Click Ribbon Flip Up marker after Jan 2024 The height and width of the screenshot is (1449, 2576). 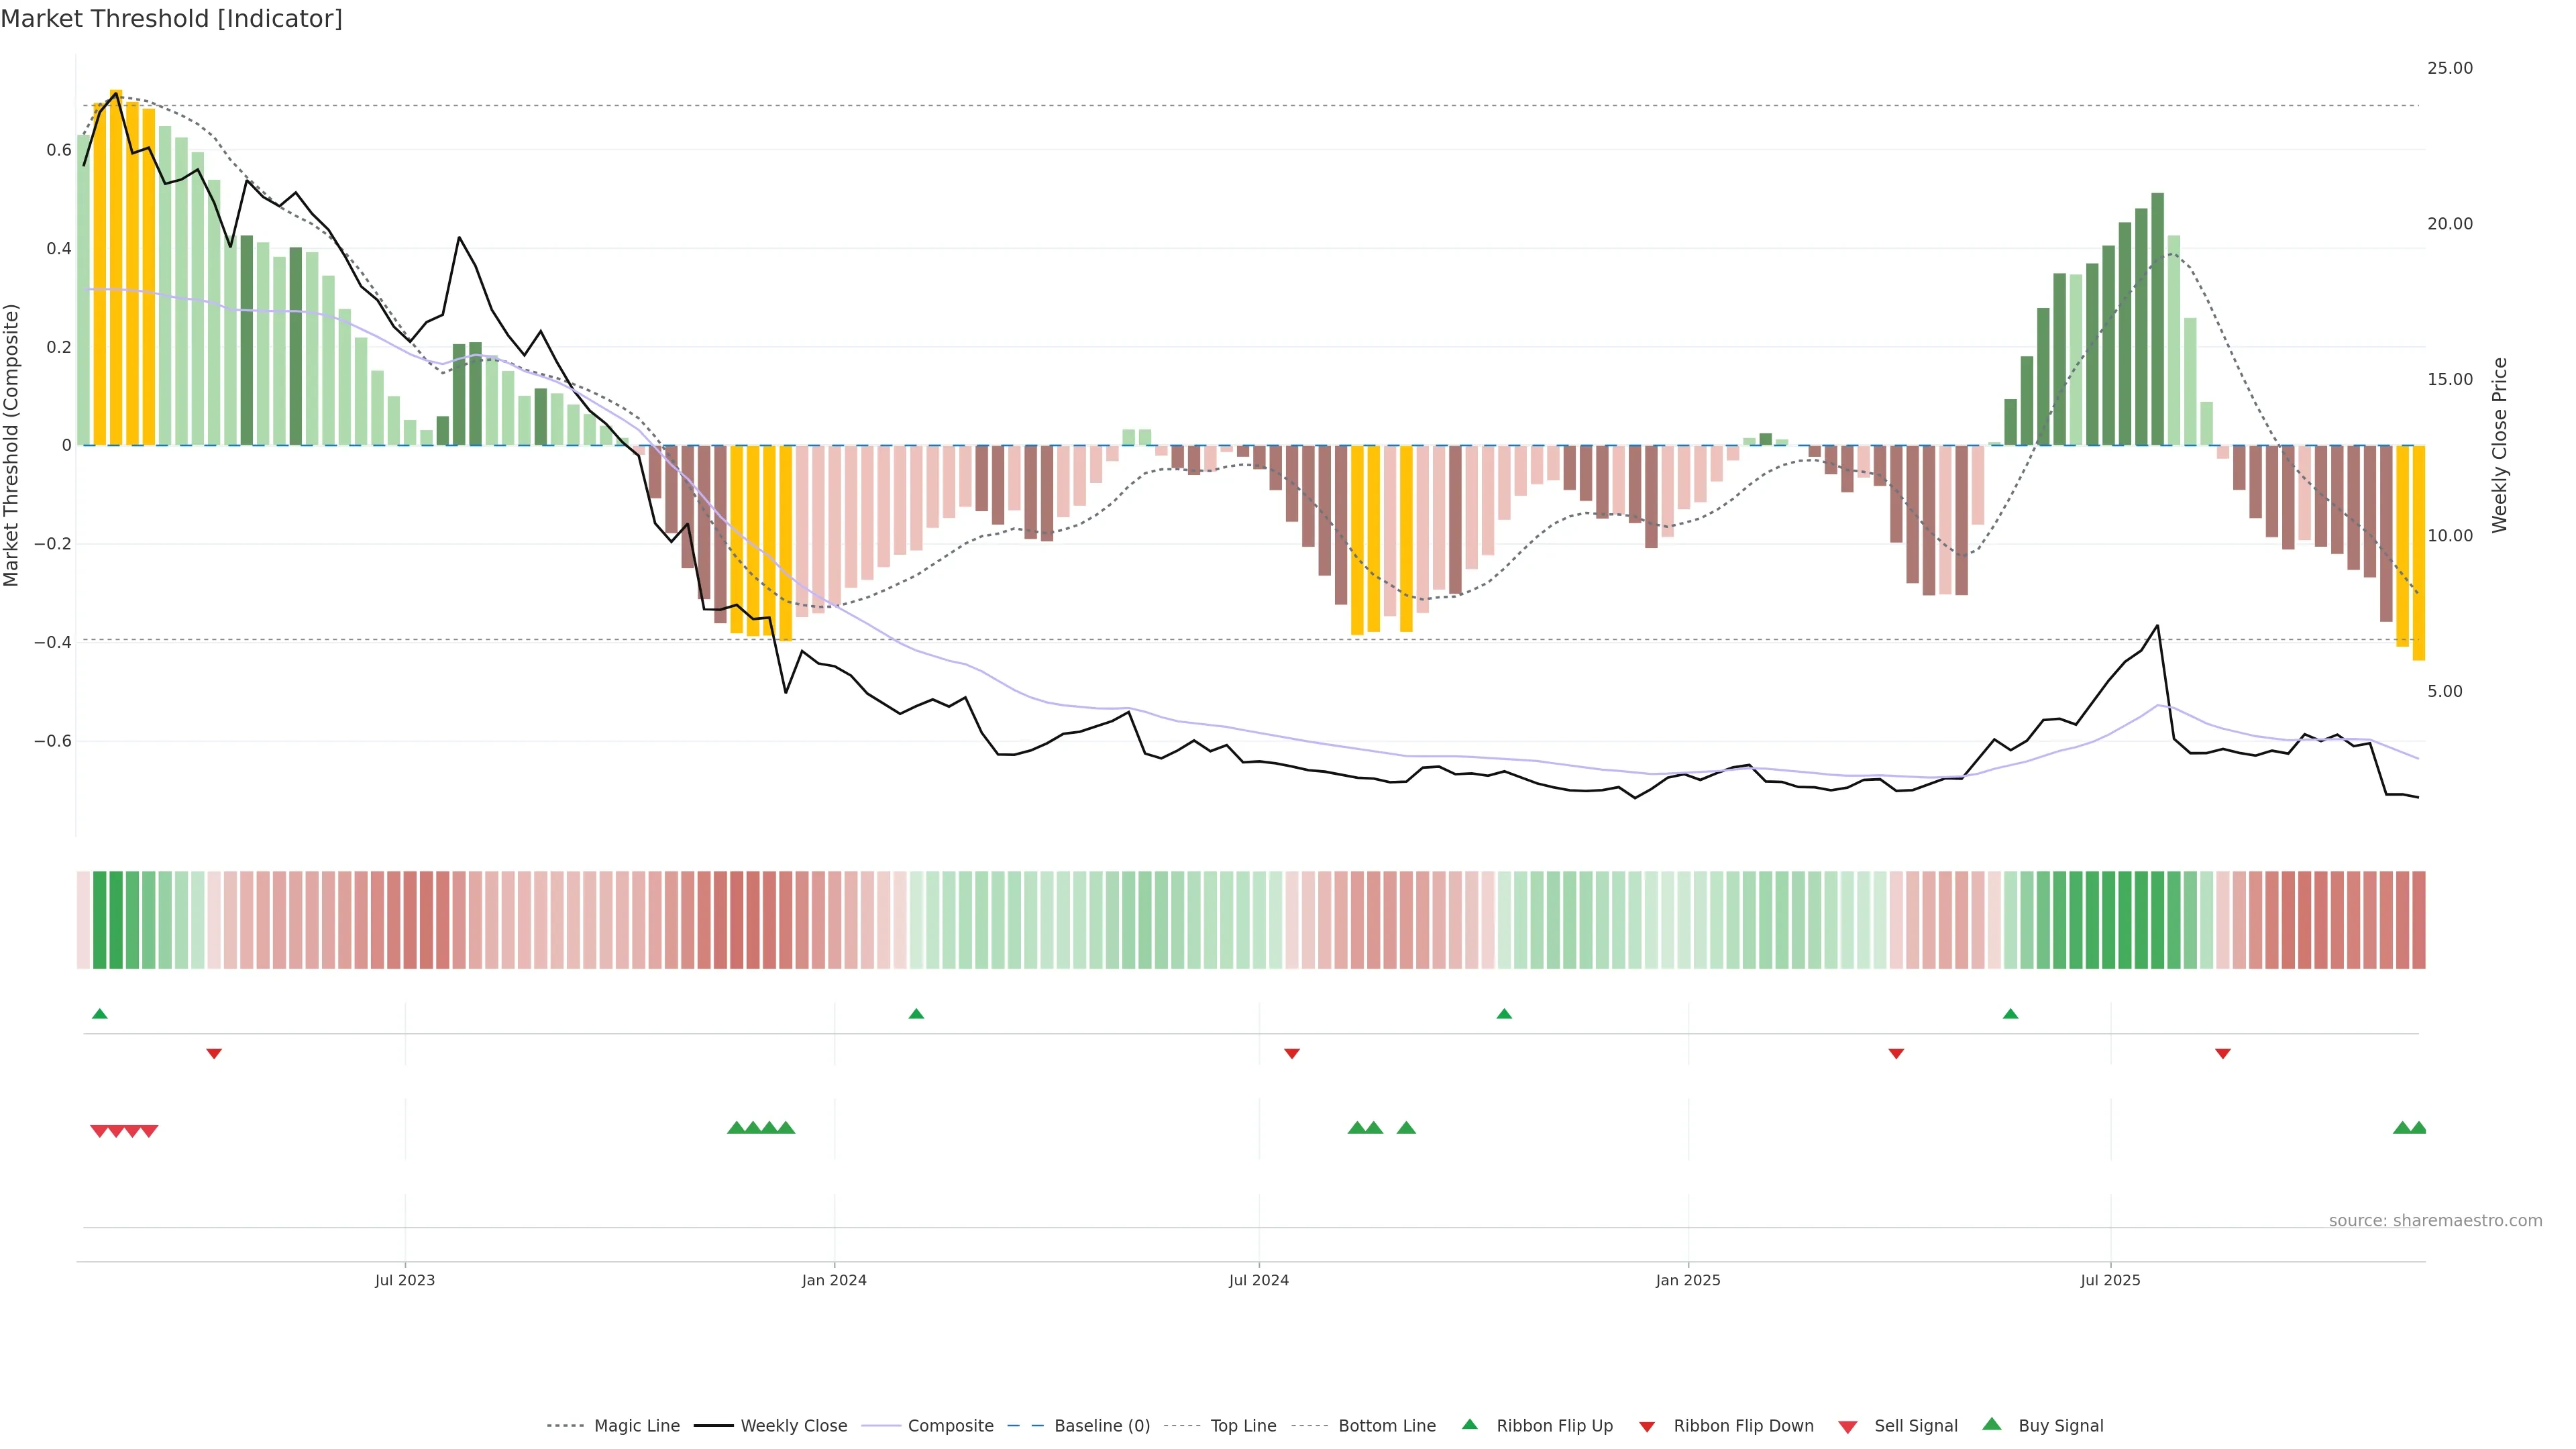click(x=916, y=1014)
